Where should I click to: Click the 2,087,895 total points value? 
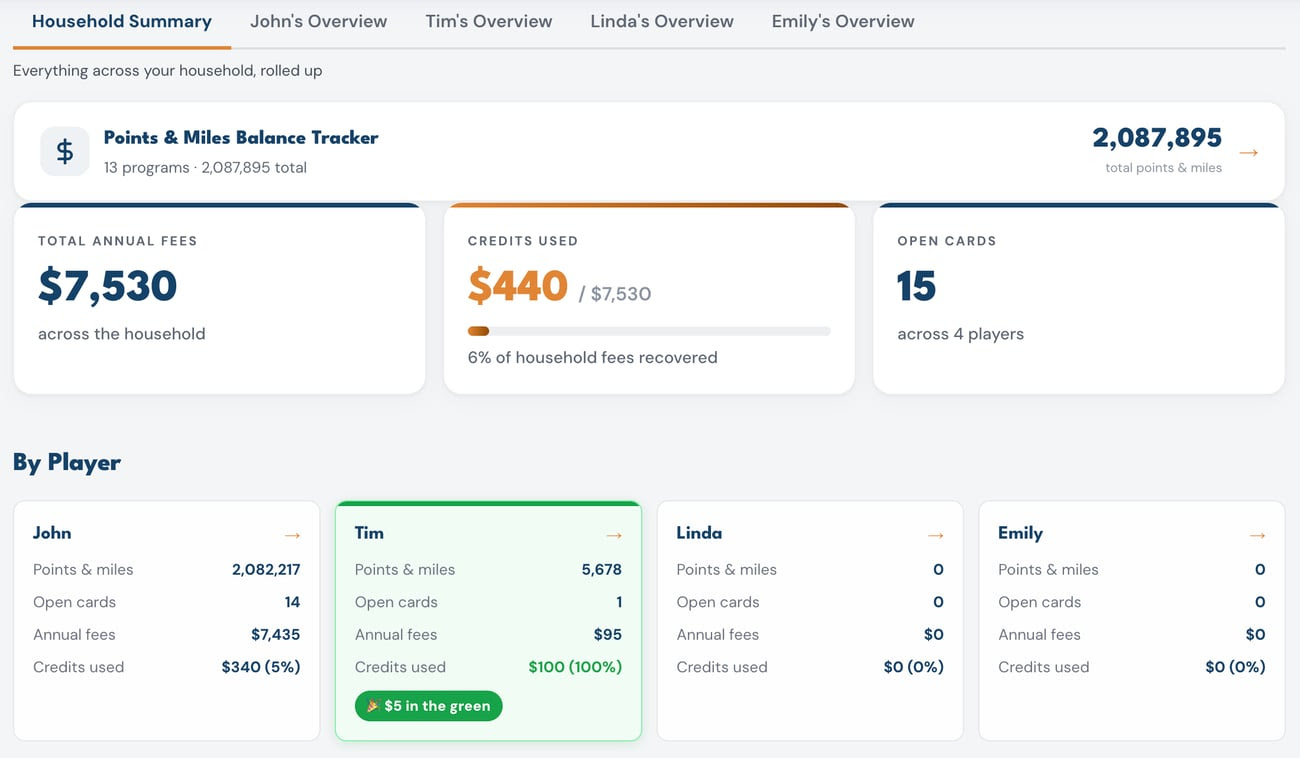point(1157,138)
